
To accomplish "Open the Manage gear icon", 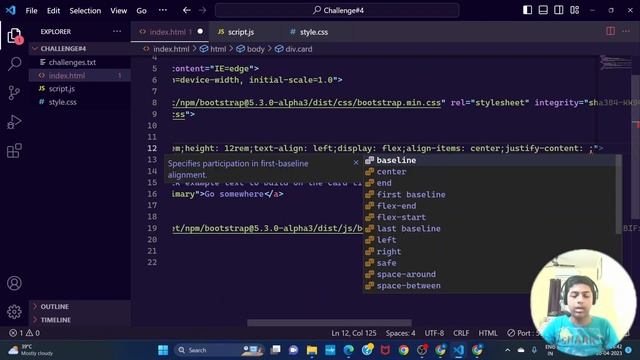I will [x=14, y=312].
